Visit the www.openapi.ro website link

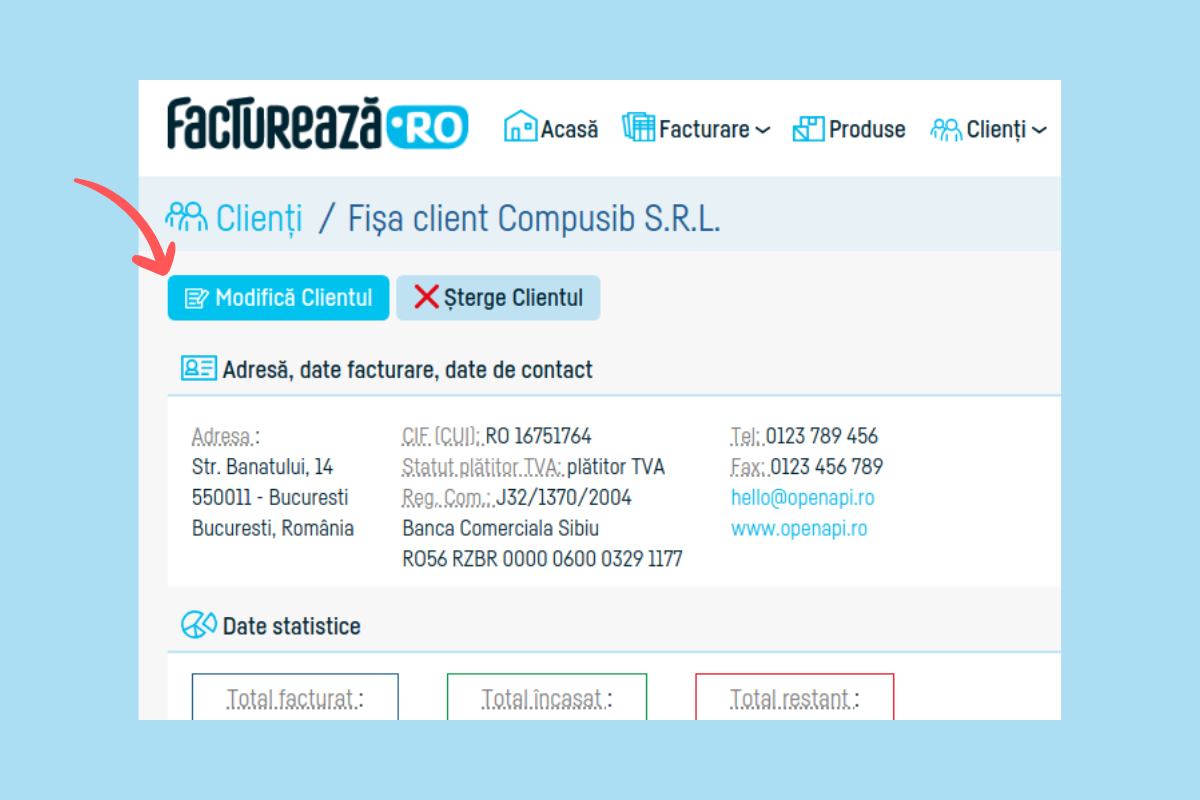[798, 529]
